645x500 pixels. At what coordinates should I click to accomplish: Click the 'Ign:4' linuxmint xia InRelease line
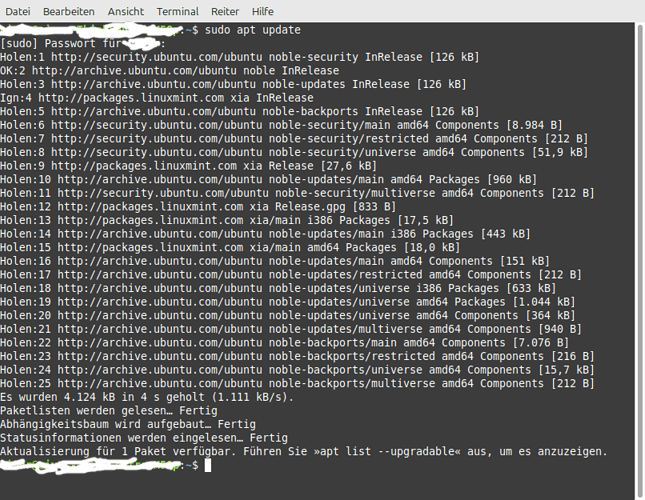(x=157, y=98)
